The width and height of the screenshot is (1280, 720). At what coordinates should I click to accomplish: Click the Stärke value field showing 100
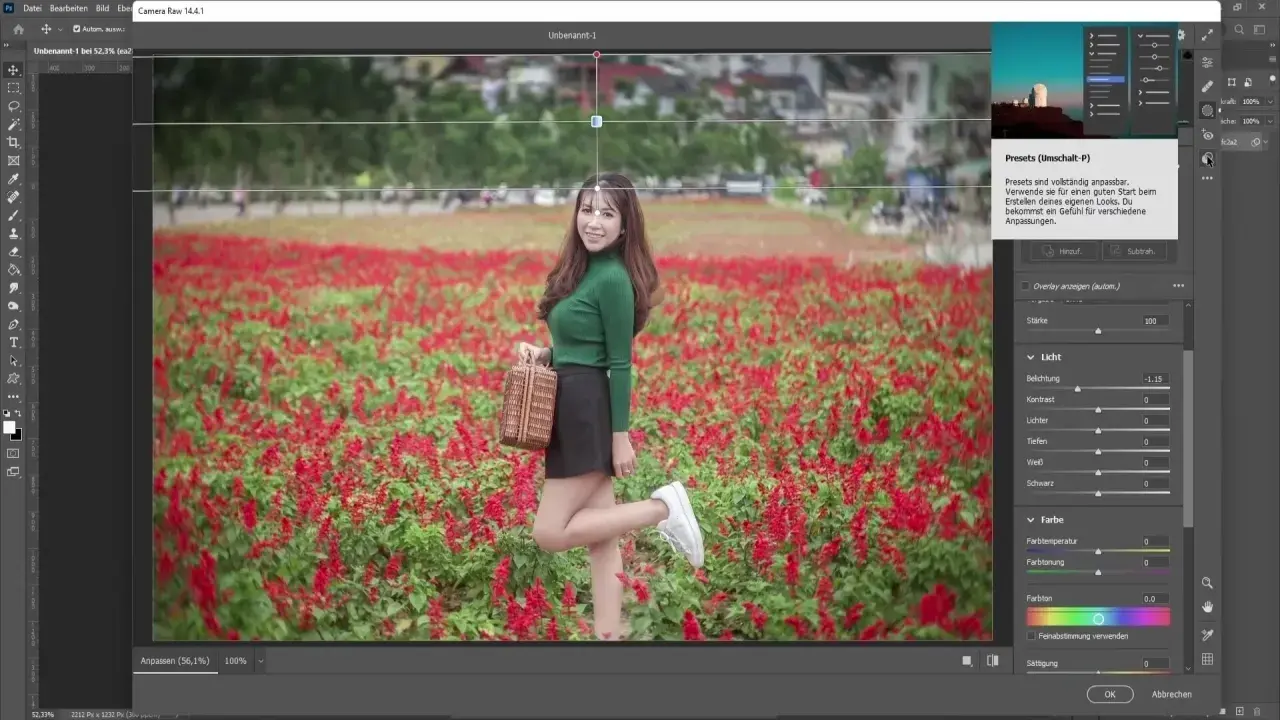[x=1155, y=320]
